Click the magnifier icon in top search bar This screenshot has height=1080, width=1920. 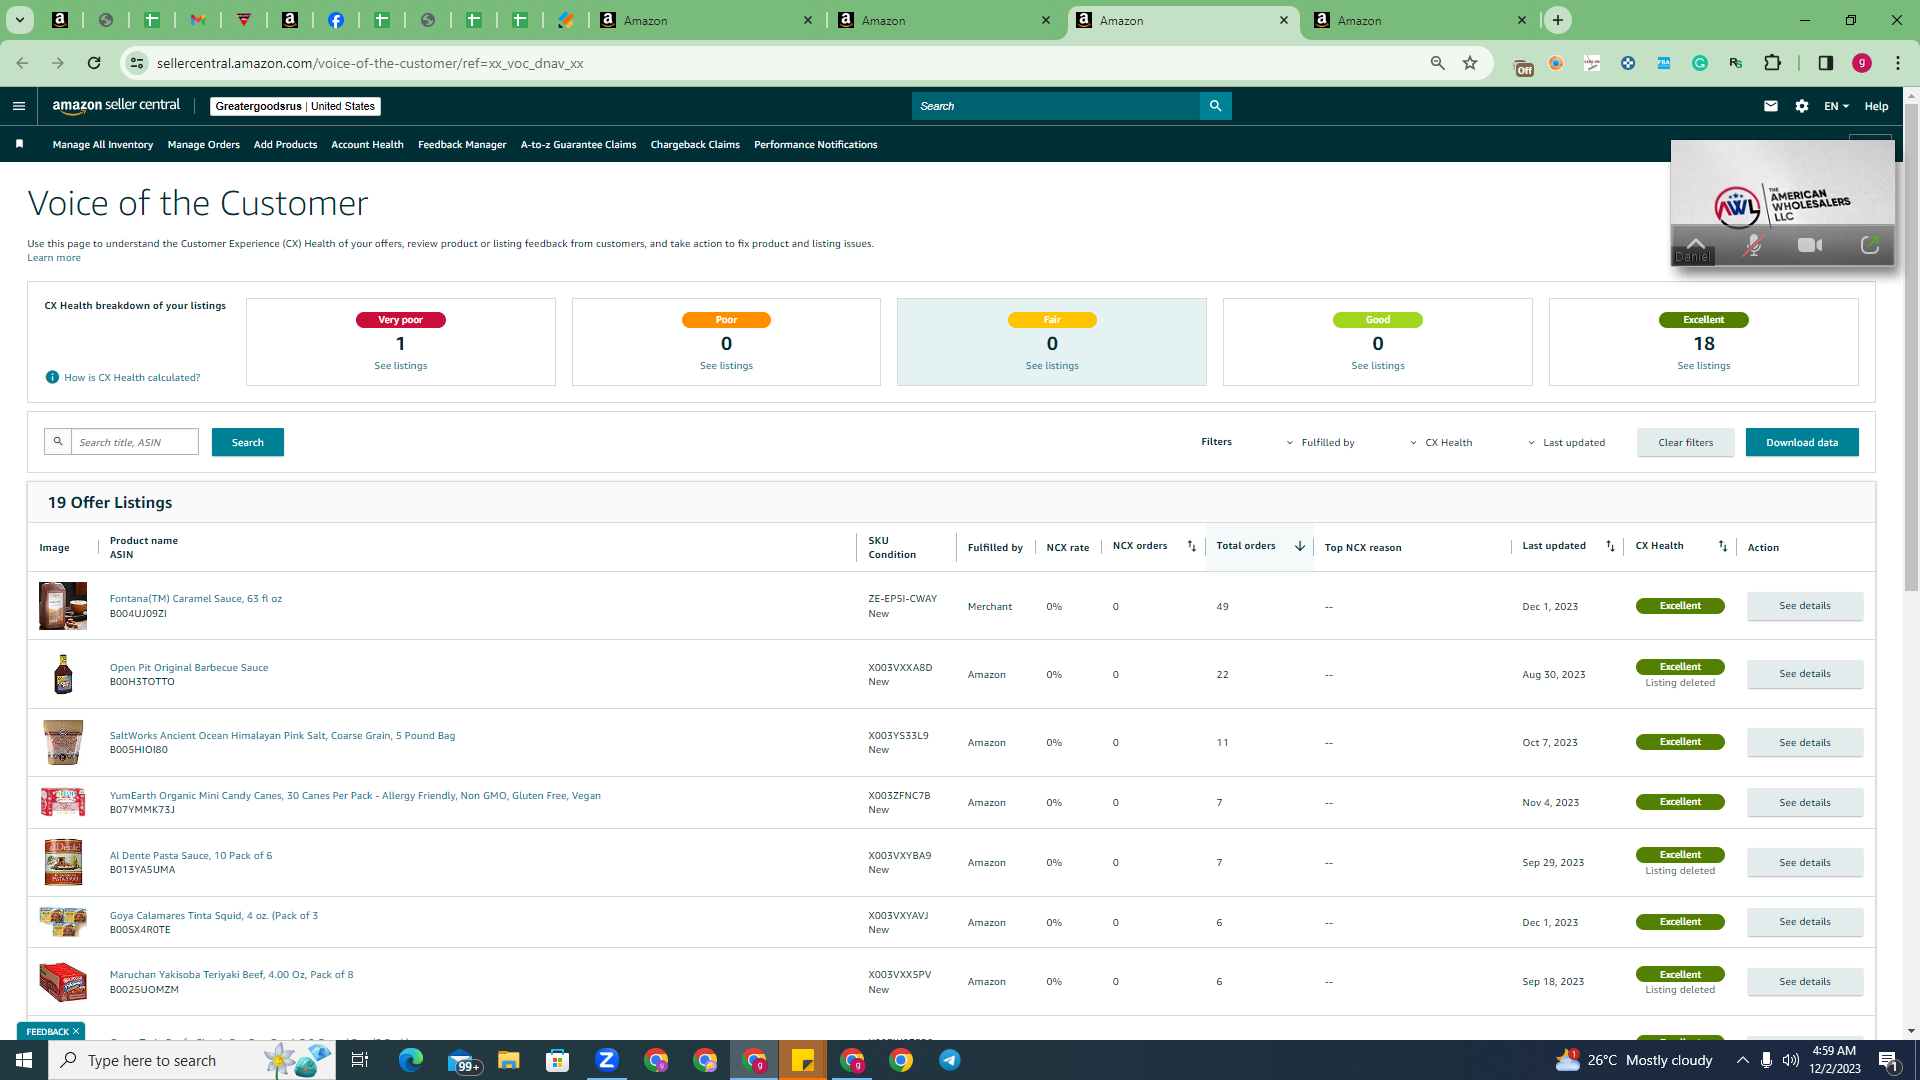tap(1215, 106)
